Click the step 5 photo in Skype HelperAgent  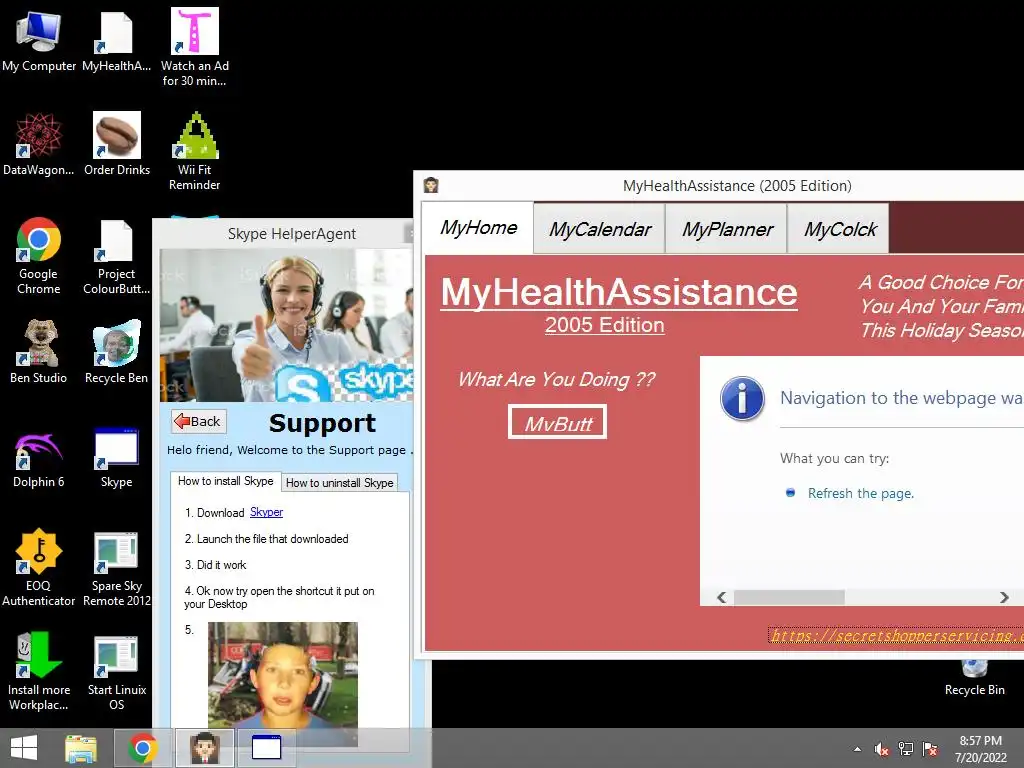click(283, 675)
